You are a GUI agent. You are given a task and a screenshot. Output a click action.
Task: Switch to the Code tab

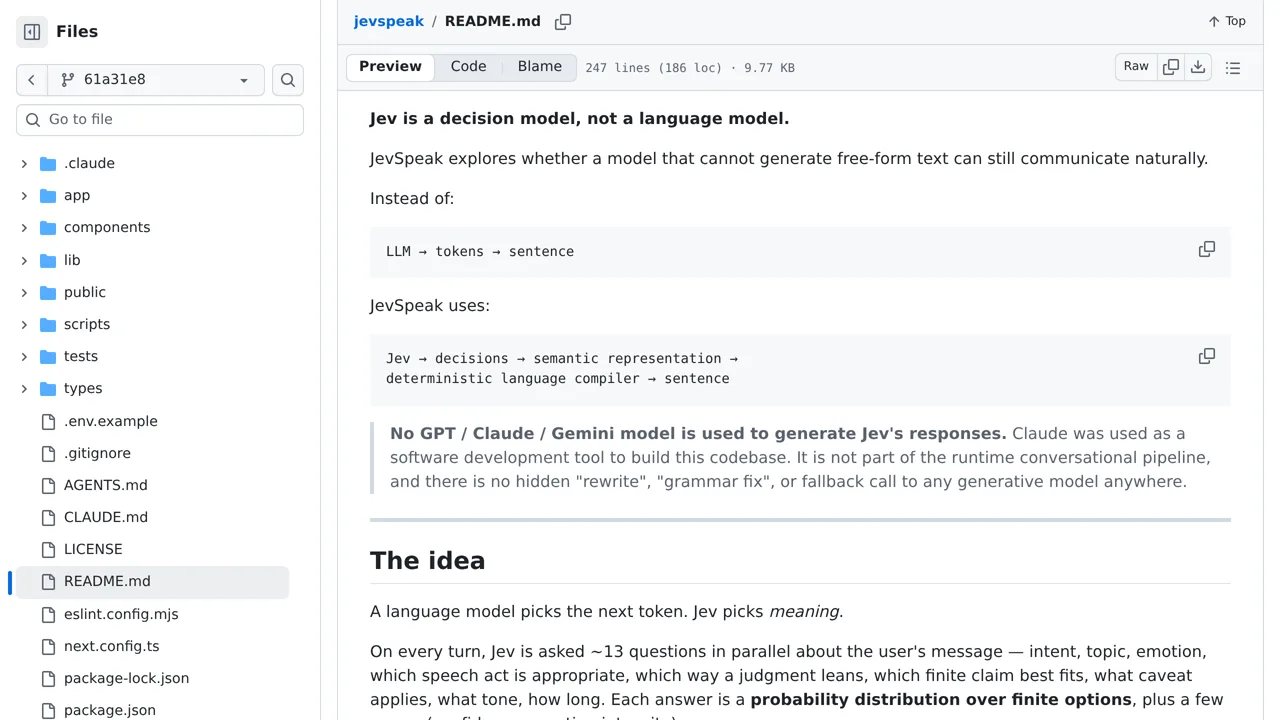point(468,67)
